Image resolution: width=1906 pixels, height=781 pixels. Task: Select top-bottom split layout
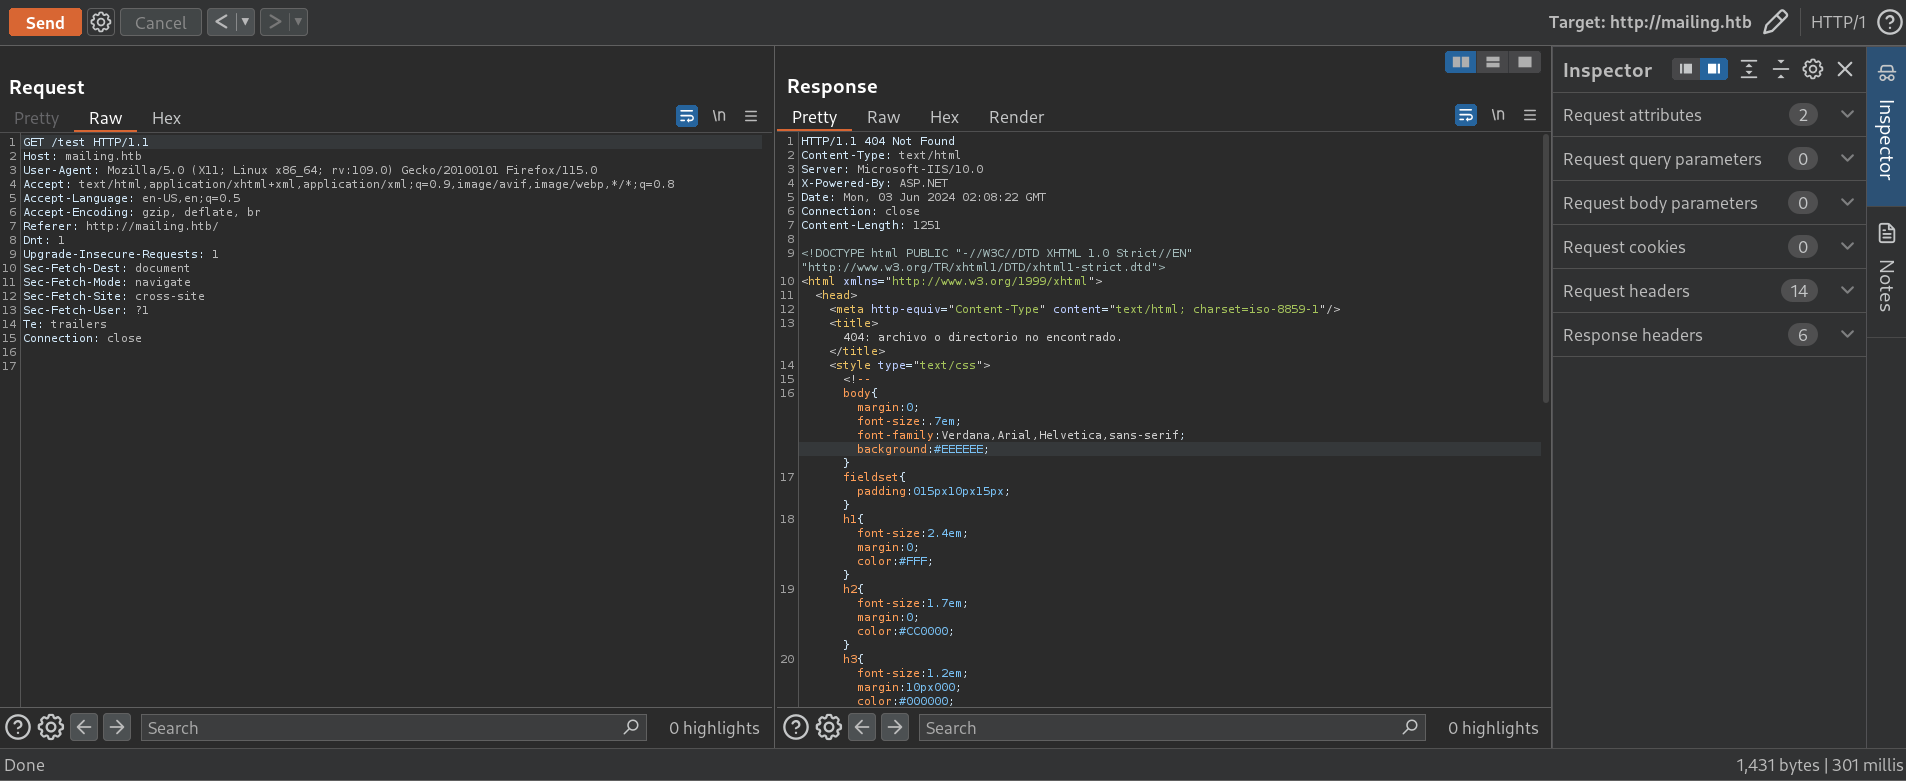click(x=1493, y=62)
